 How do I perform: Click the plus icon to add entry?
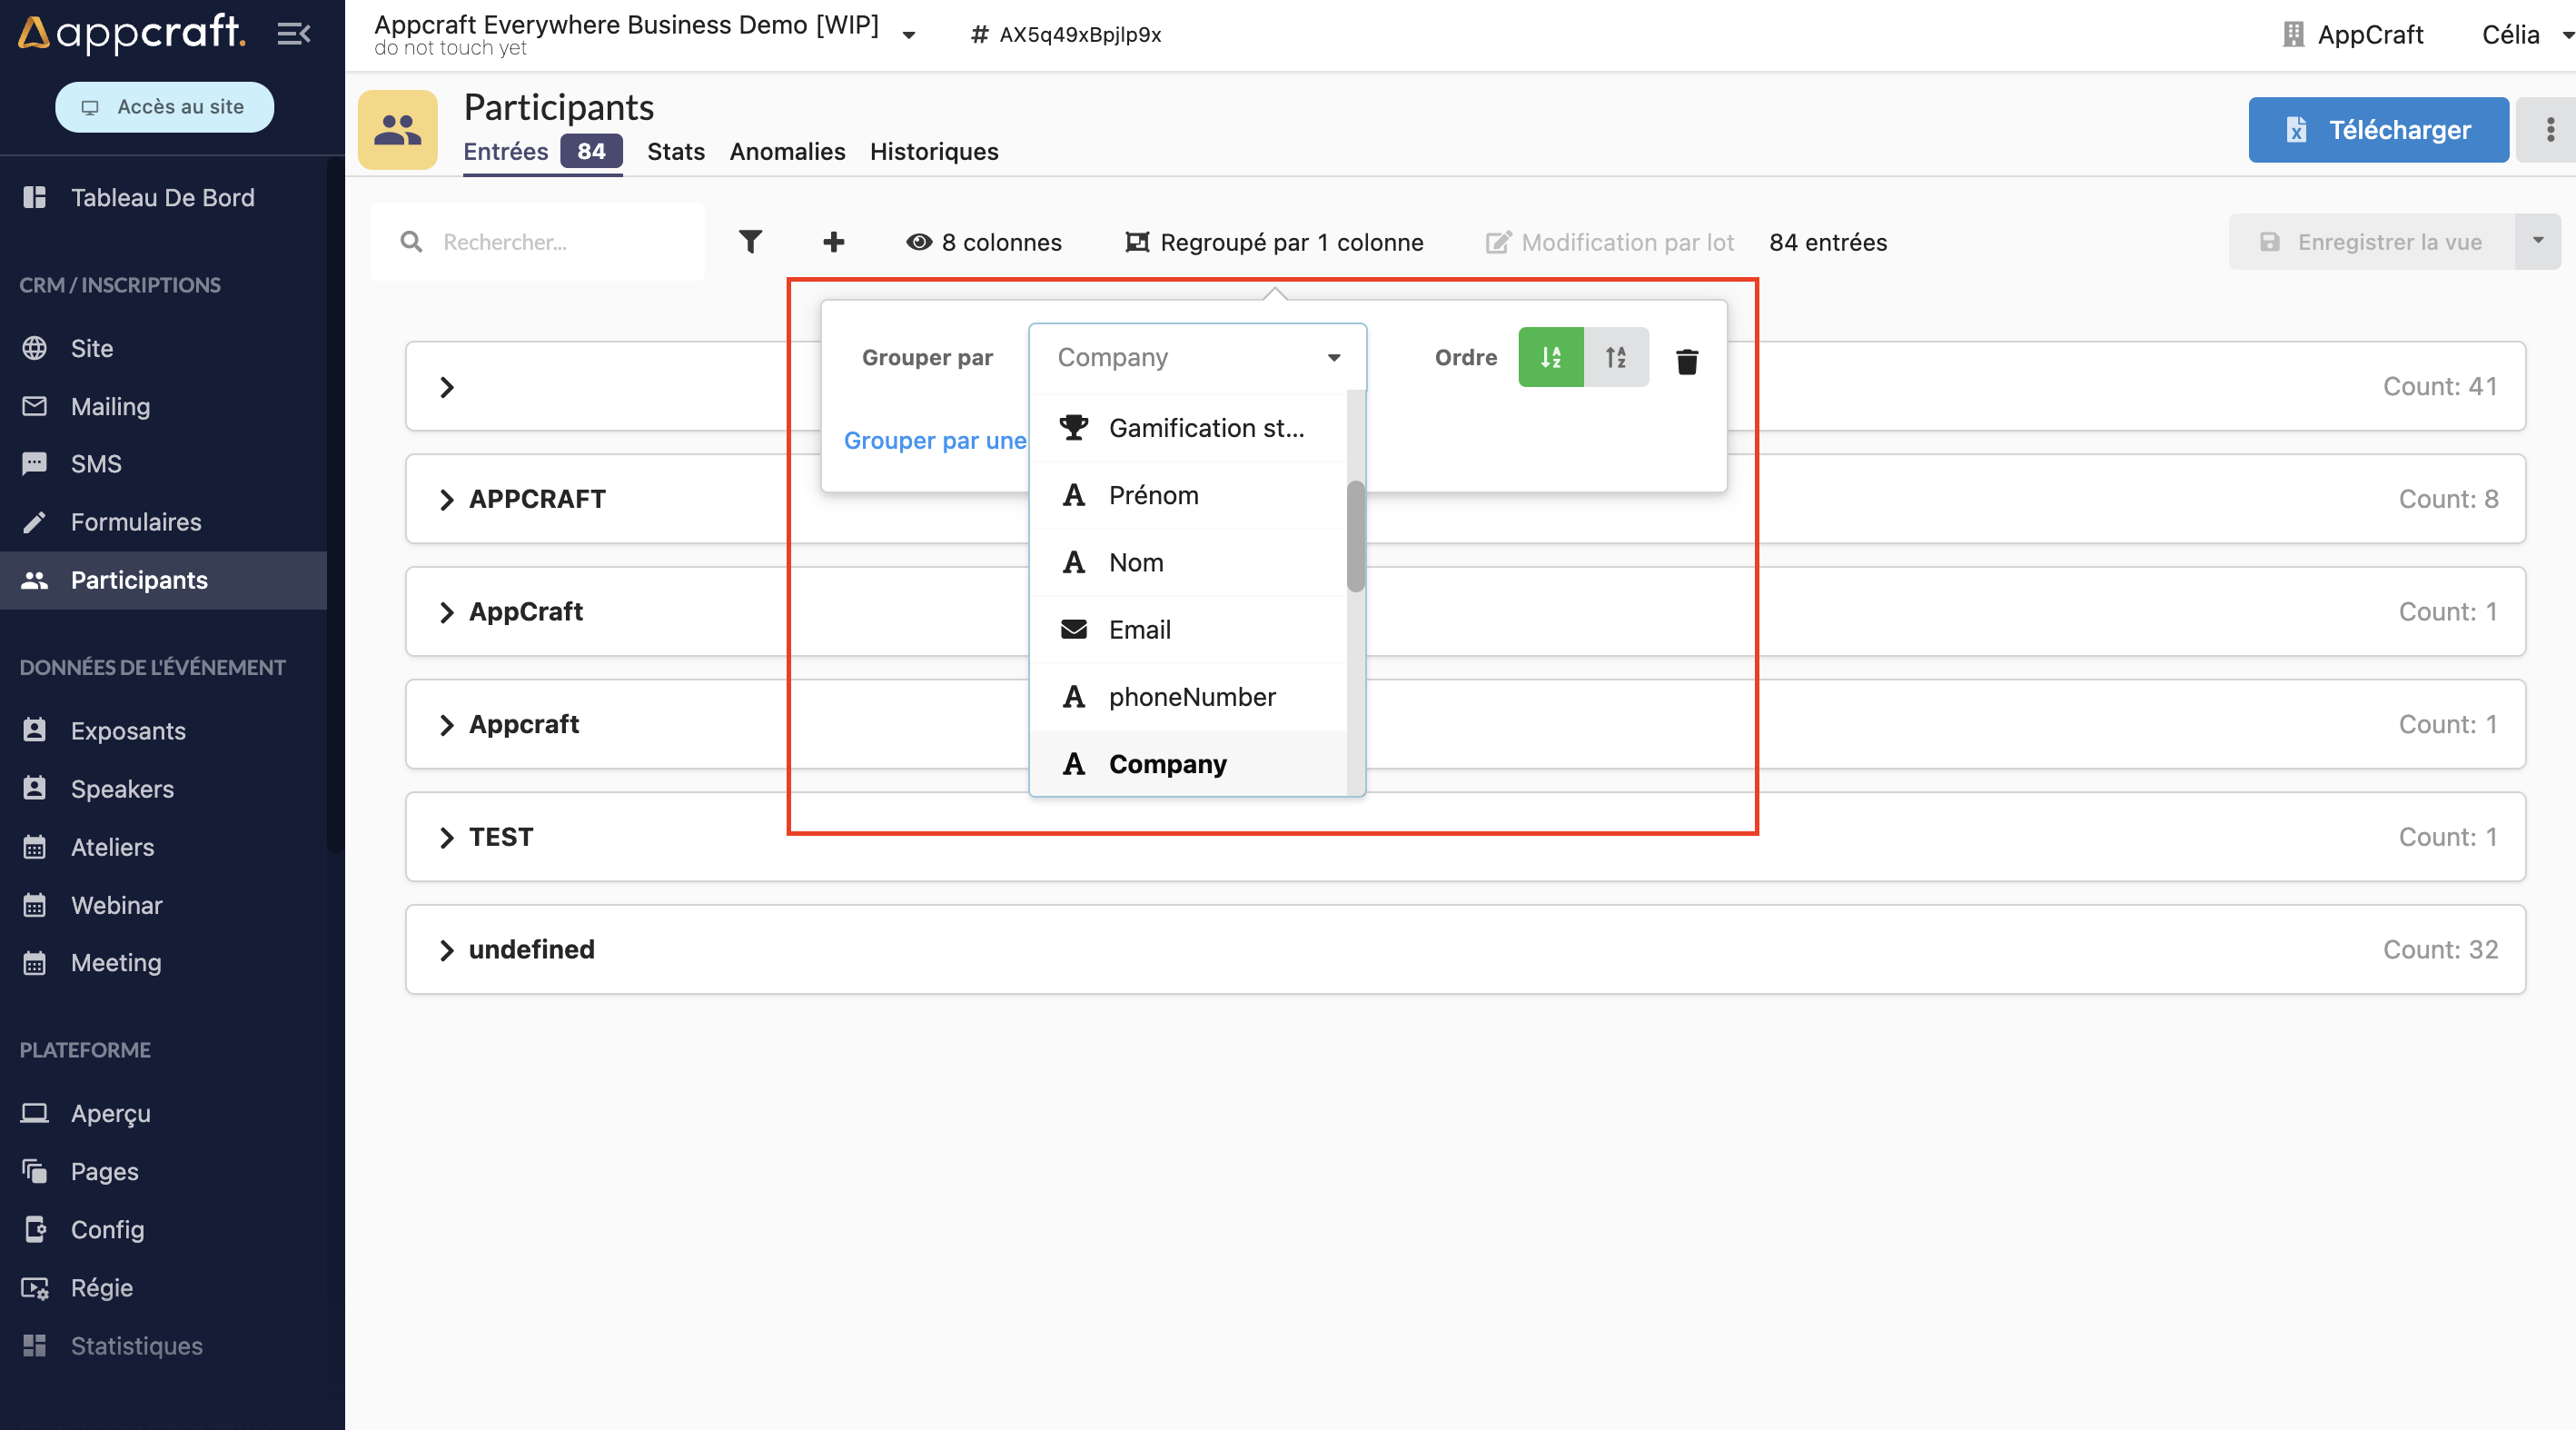tap(833, 241)
